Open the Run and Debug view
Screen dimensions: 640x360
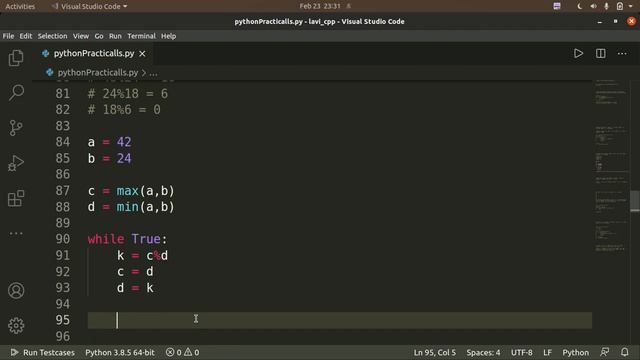[x=16, y=163]
